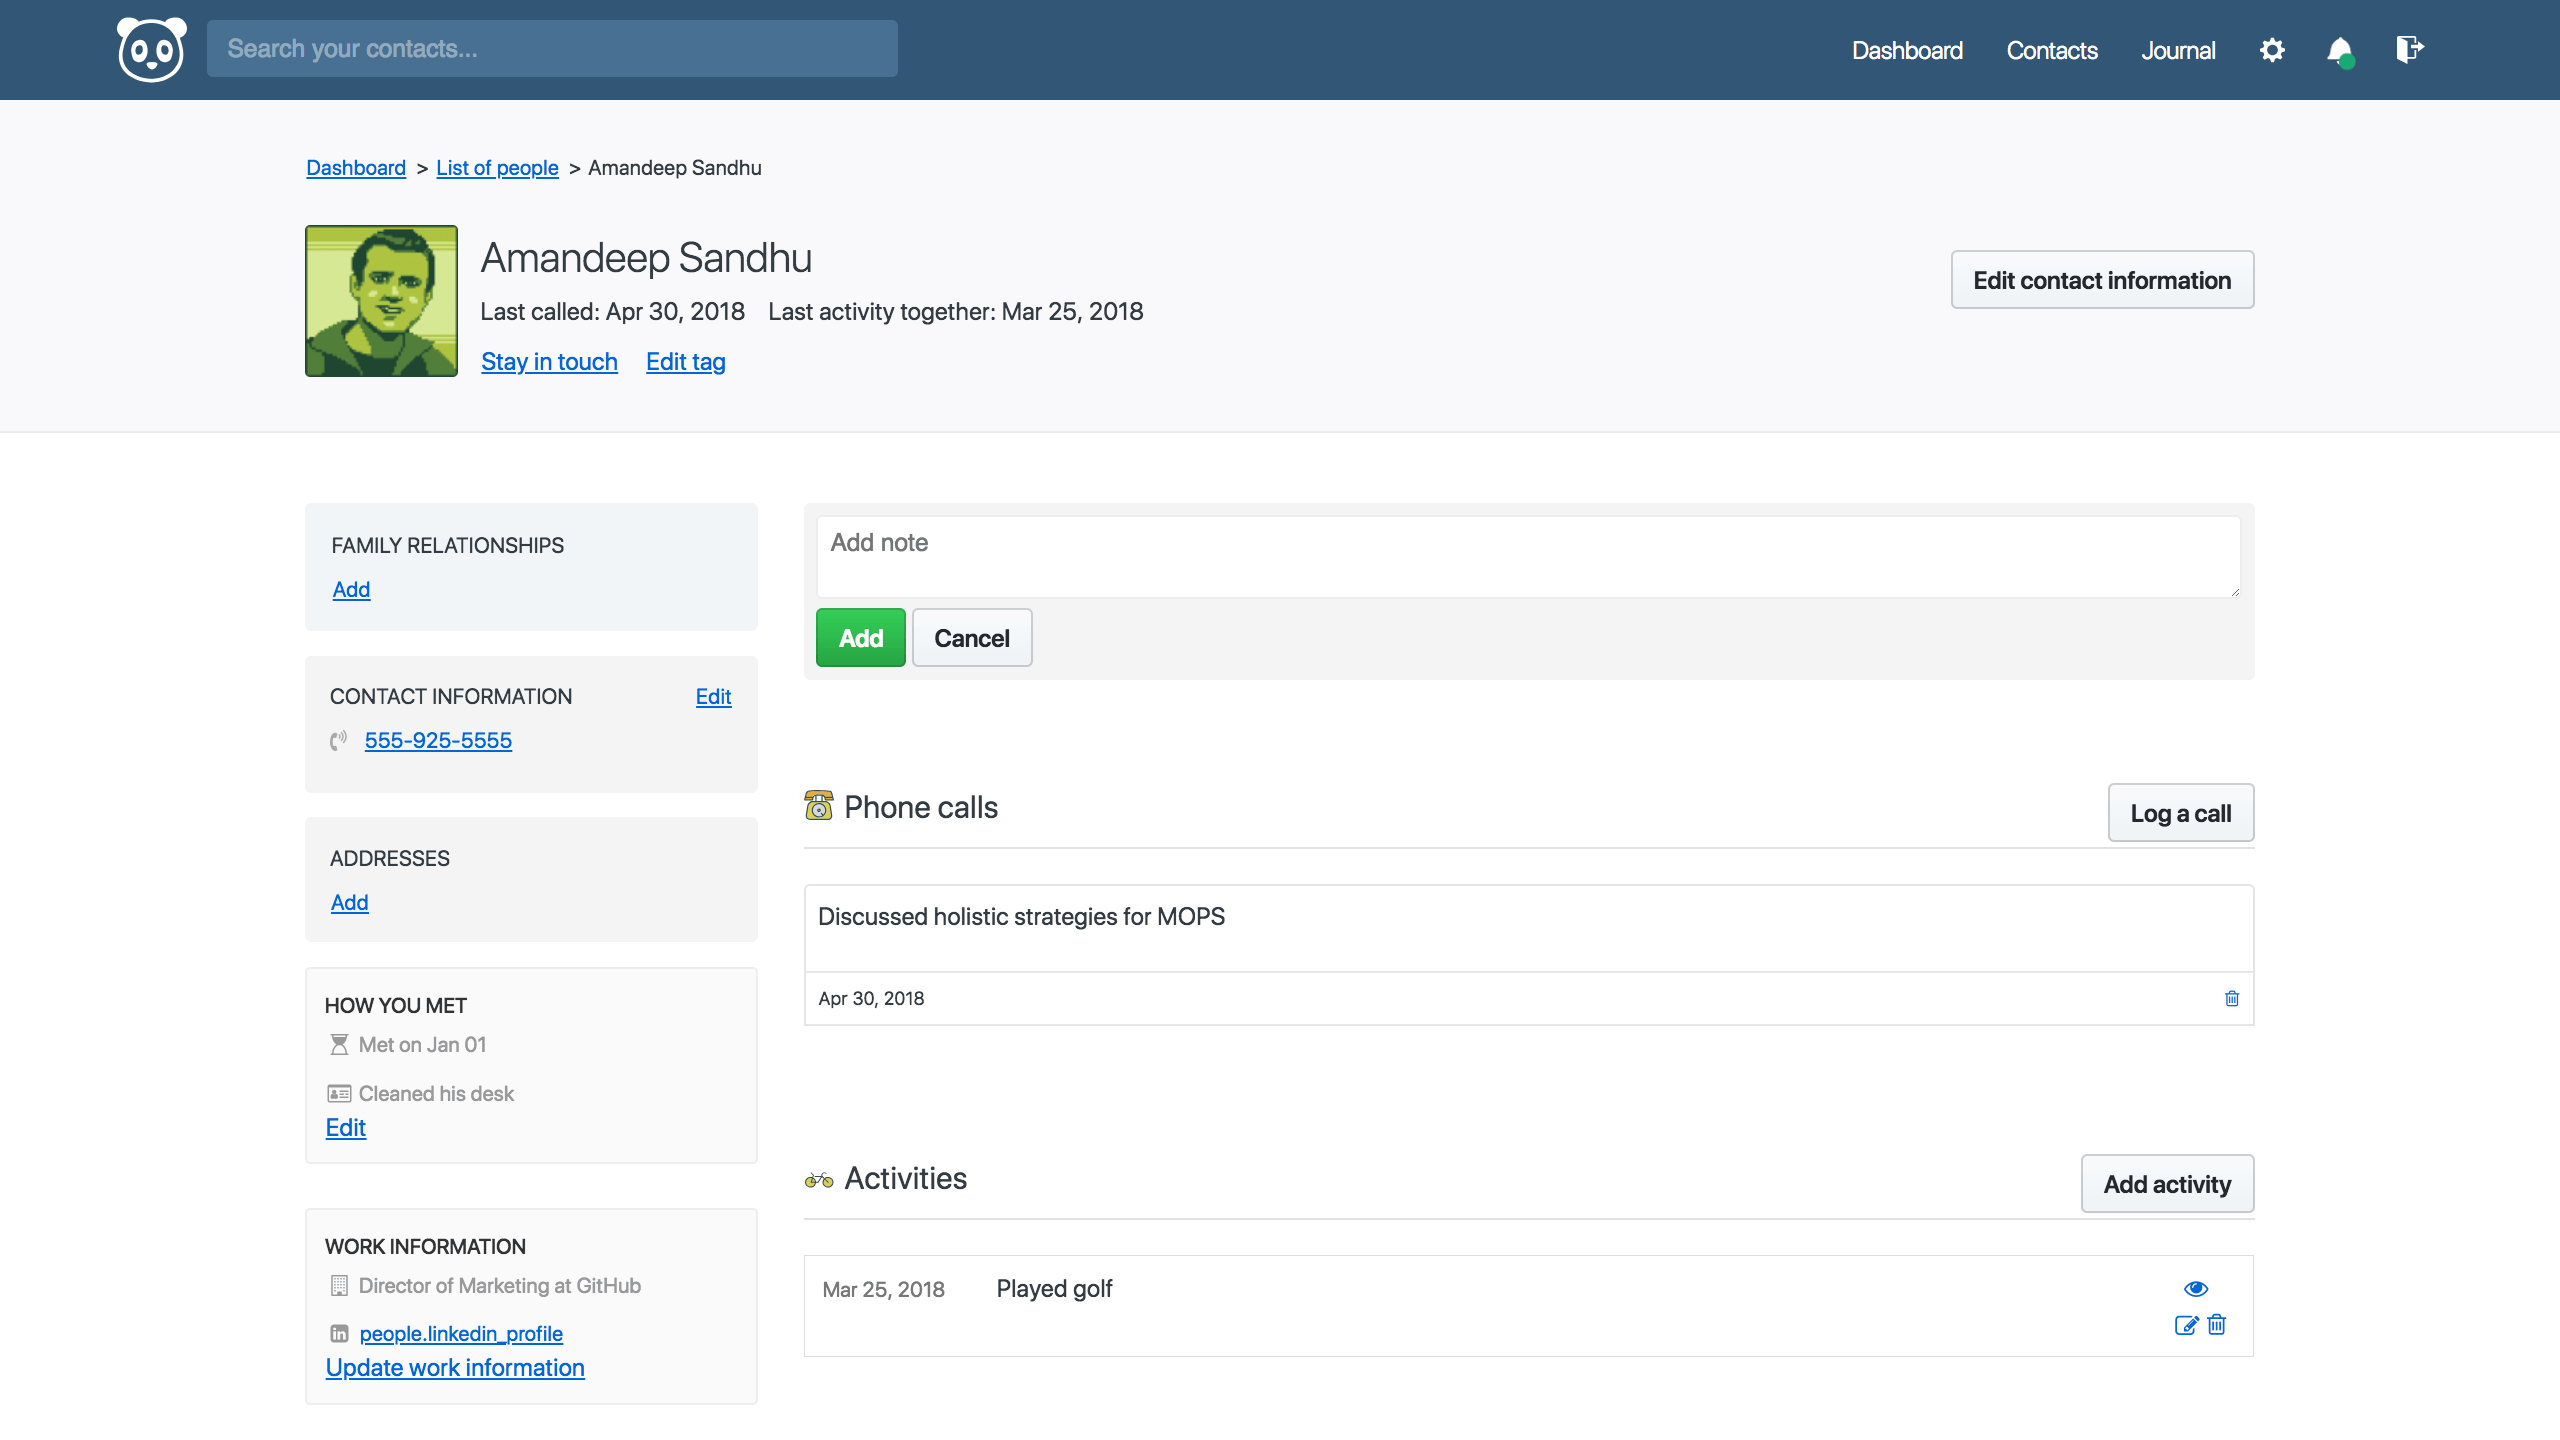
Task: Click the Stay in touch link
Action: 550,360
